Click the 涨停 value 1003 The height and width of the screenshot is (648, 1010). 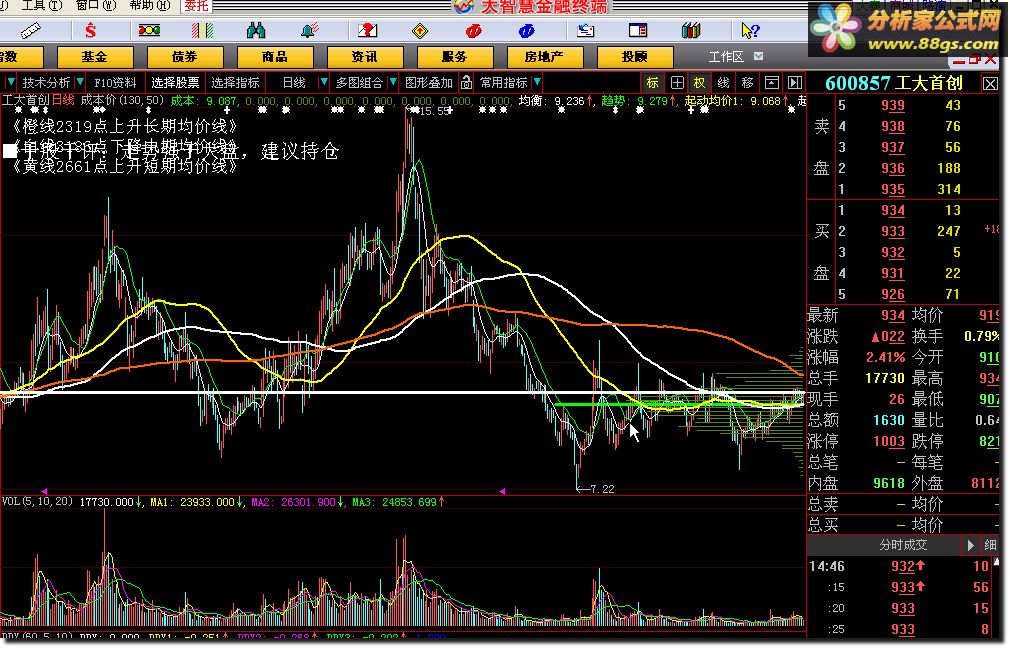click(x=889, y=441)
